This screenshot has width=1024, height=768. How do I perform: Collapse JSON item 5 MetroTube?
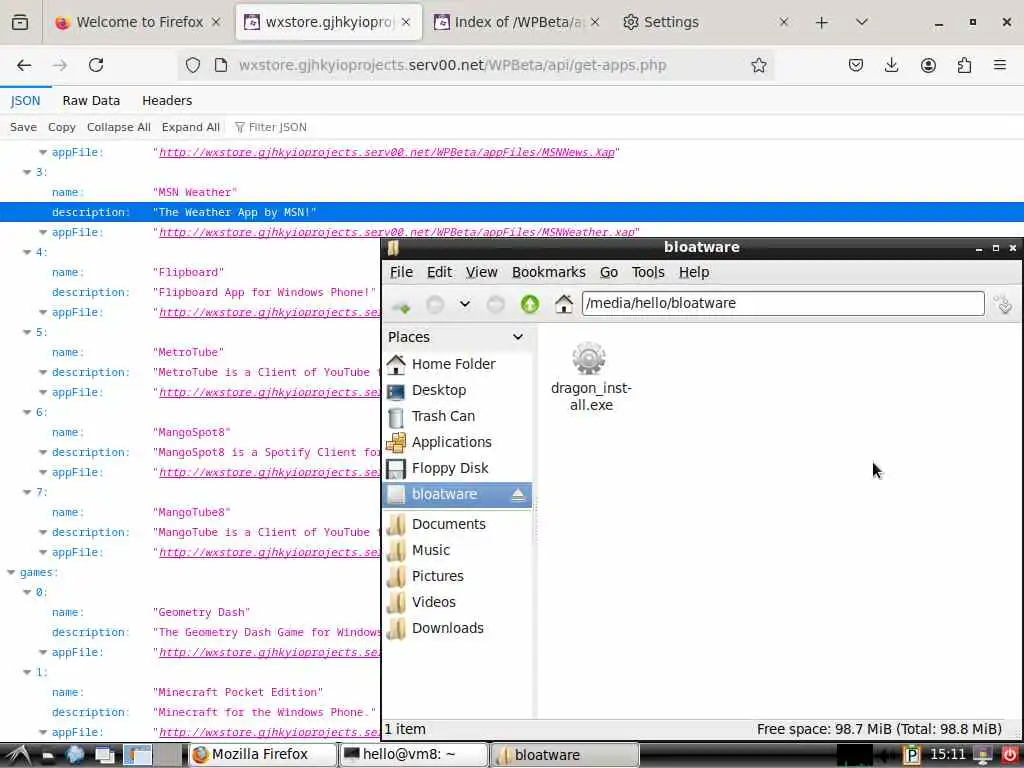coord(27,332)
